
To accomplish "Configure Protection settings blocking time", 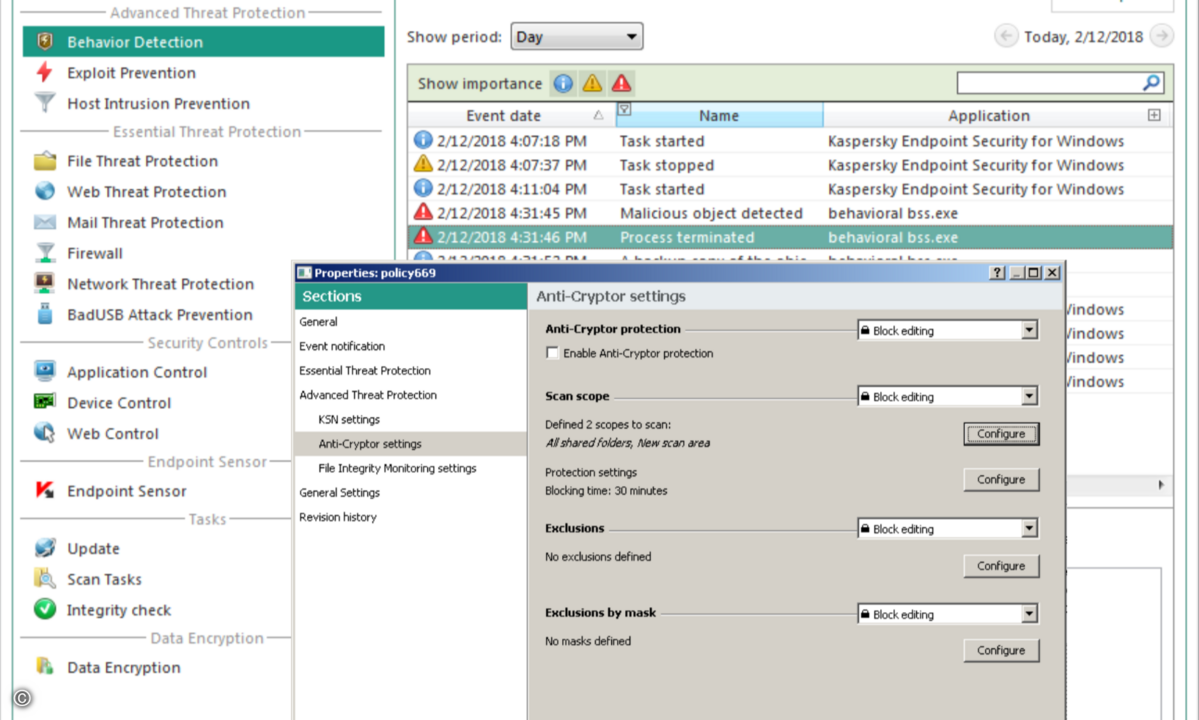I will (x=1001, y=479).
